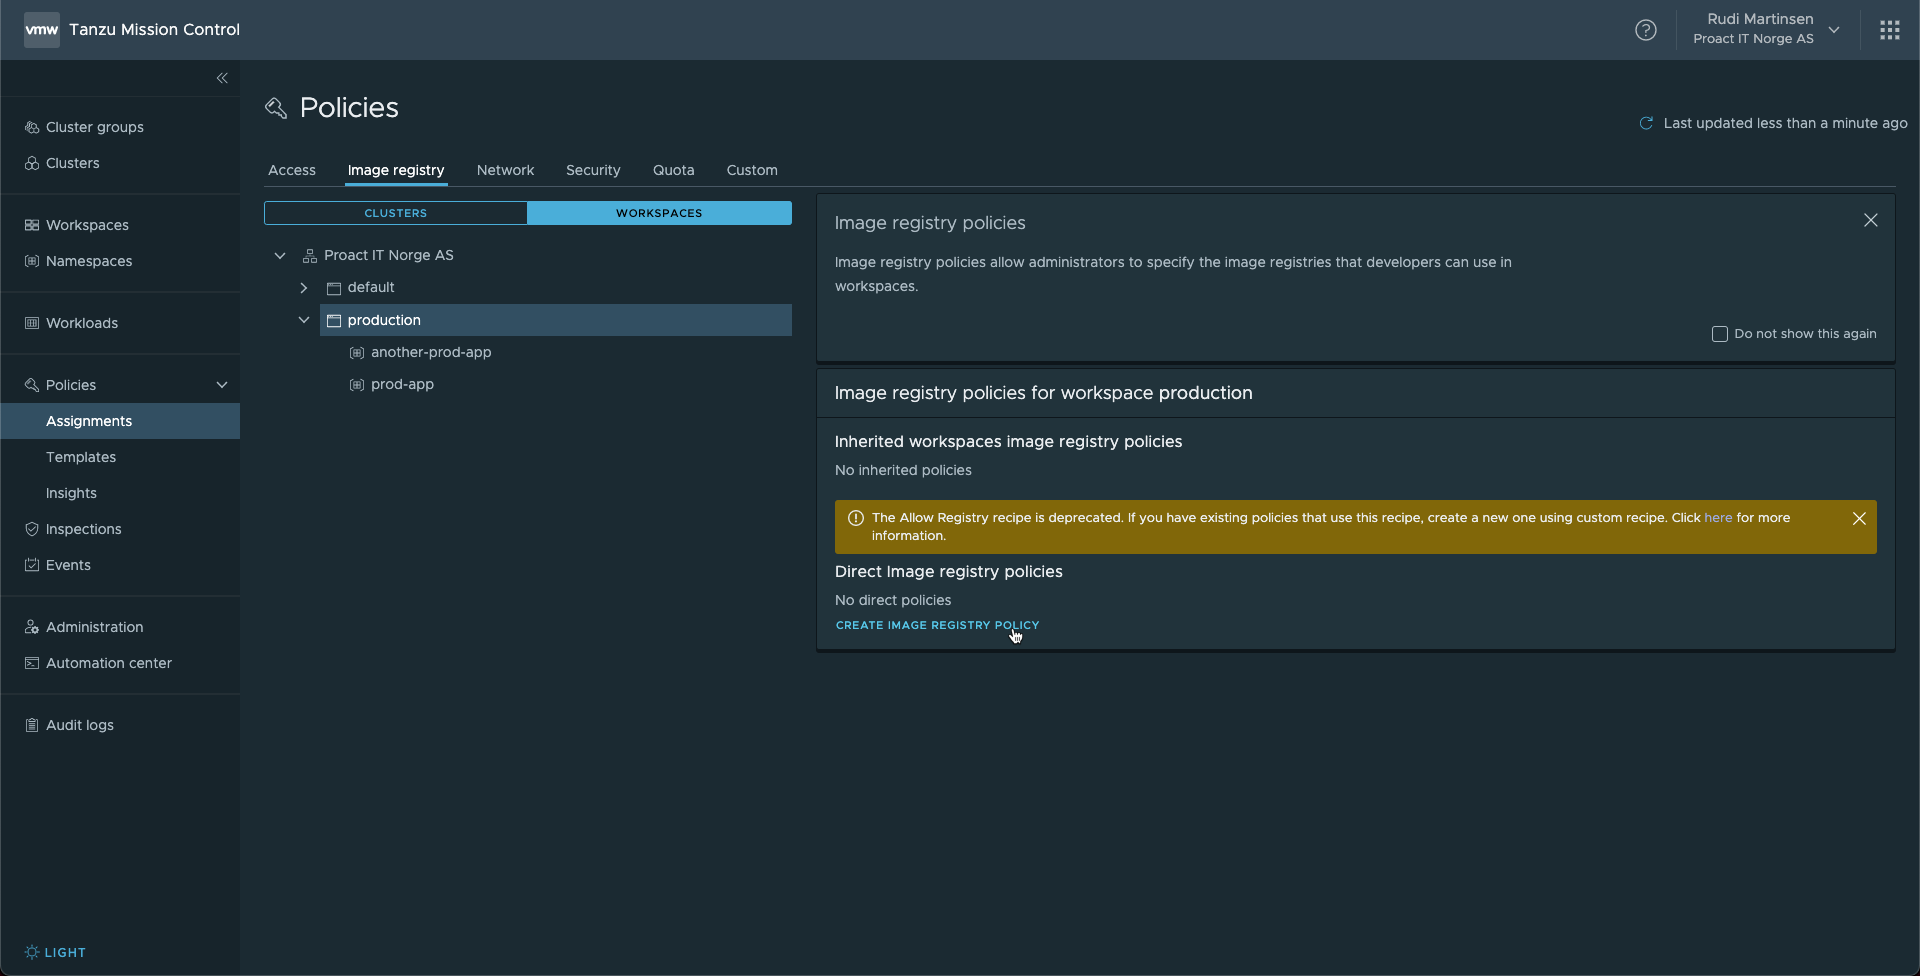The height and width of the screenshot is (976, 1920).
Task: Click the VMware logo icon
Action: point(42,30)
